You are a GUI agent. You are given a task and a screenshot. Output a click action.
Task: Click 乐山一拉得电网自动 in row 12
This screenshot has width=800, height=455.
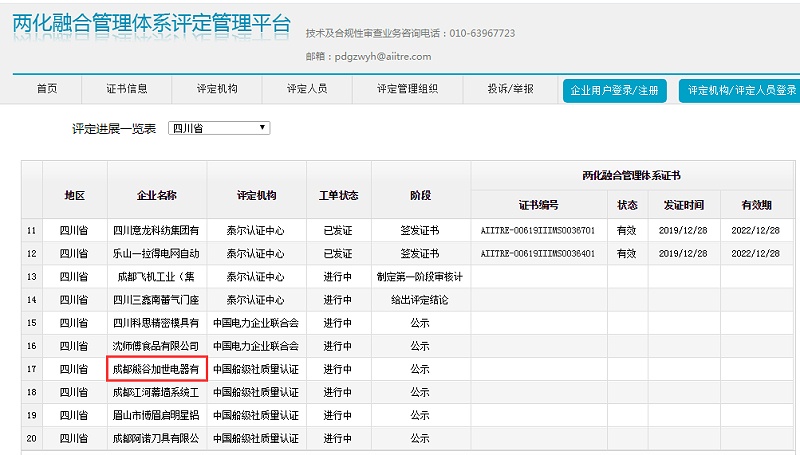coord(156,254)
